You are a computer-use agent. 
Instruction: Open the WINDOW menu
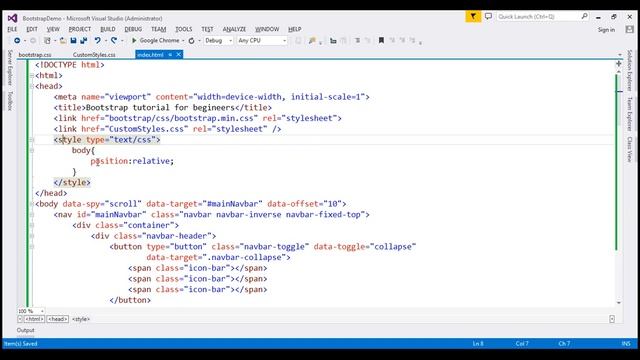pyautogui.click(x=267, y=29)
